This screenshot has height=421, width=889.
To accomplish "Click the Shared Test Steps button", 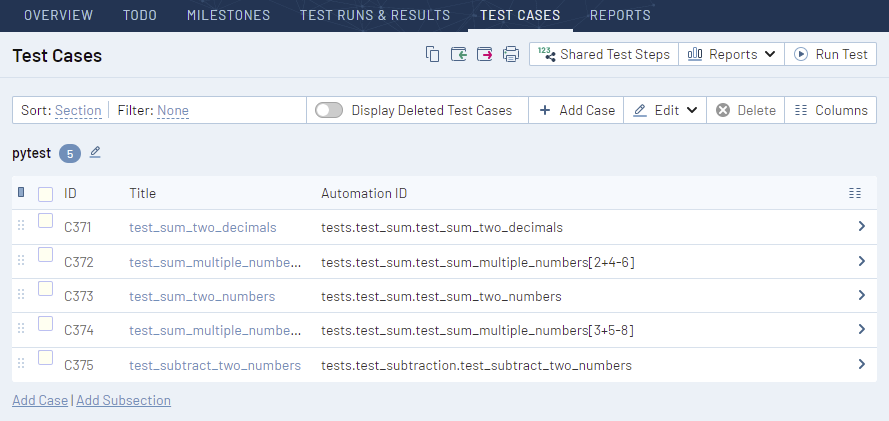I will pos(604,54).
